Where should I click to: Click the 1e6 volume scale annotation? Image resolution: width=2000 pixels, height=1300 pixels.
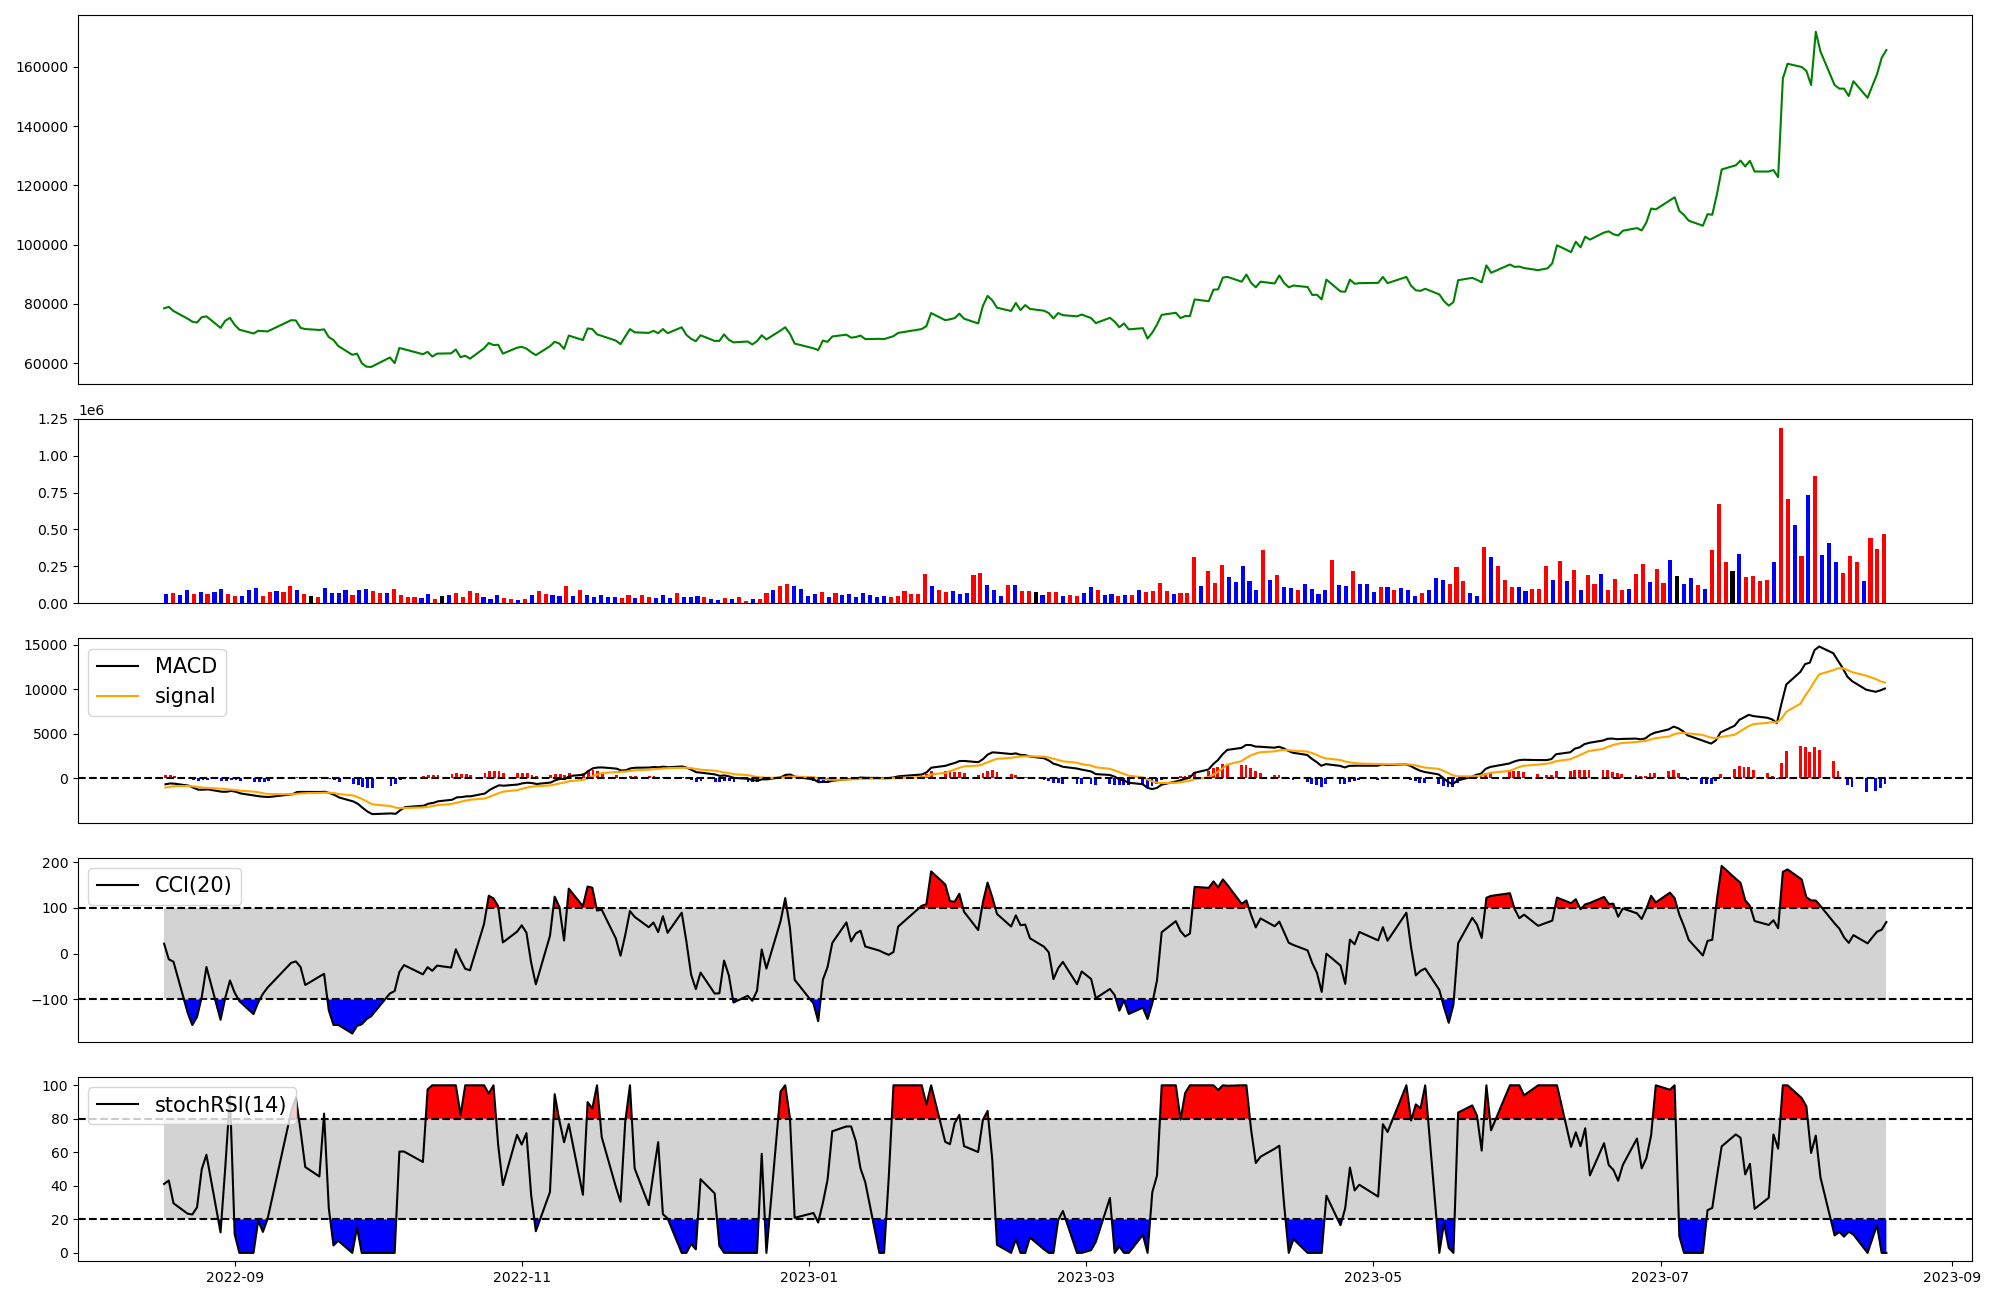pos(91,411)
